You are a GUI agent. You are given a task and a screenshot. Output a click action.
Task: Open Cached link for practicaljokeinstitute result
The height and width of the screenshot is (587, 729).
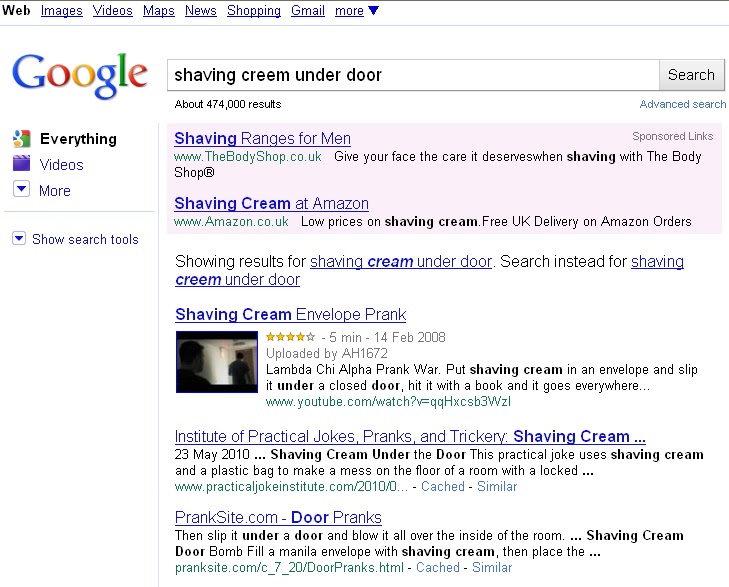tap(443, 487)
